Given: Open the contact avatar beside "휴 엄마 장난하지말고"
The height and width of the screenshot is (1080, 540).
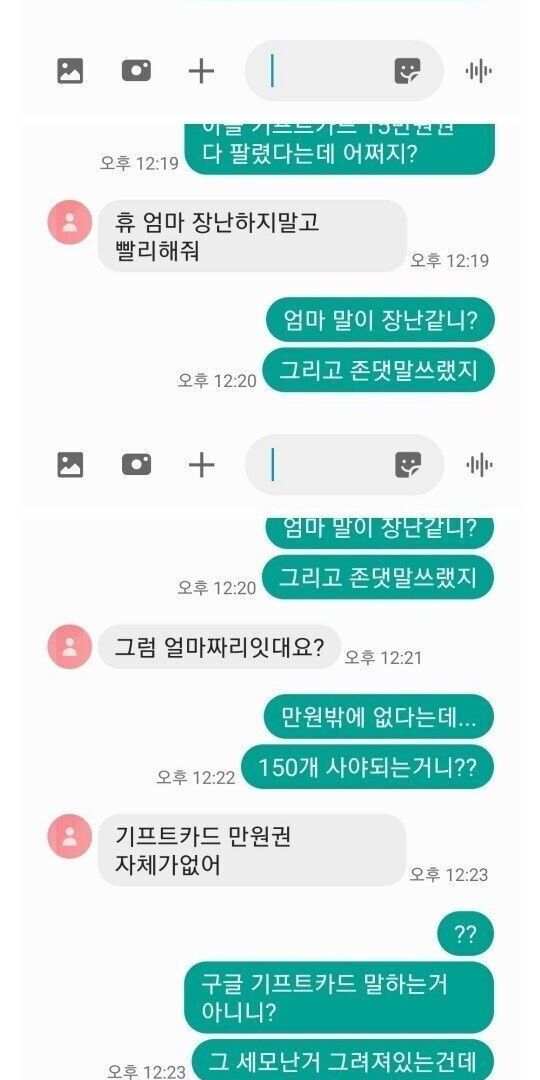Looking at the screenshot, I should point(70,222).
